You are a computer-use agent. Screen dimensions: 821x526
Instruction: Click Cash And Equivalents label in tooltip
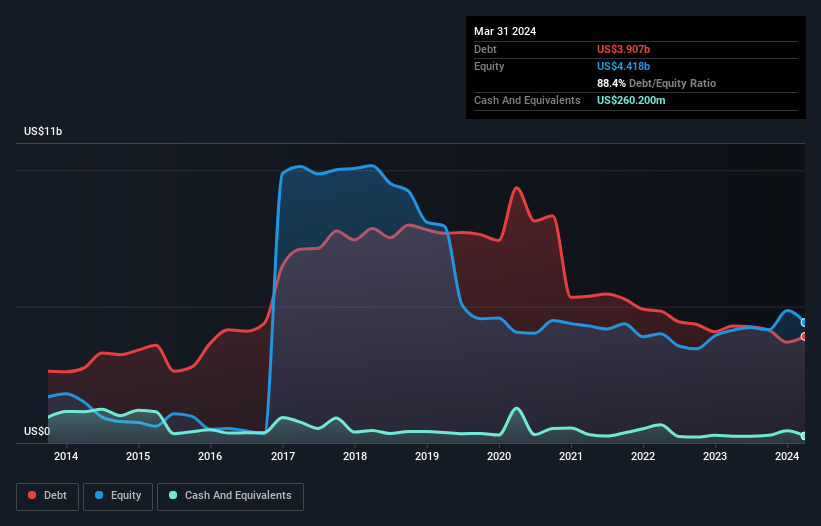click(527, 100)
